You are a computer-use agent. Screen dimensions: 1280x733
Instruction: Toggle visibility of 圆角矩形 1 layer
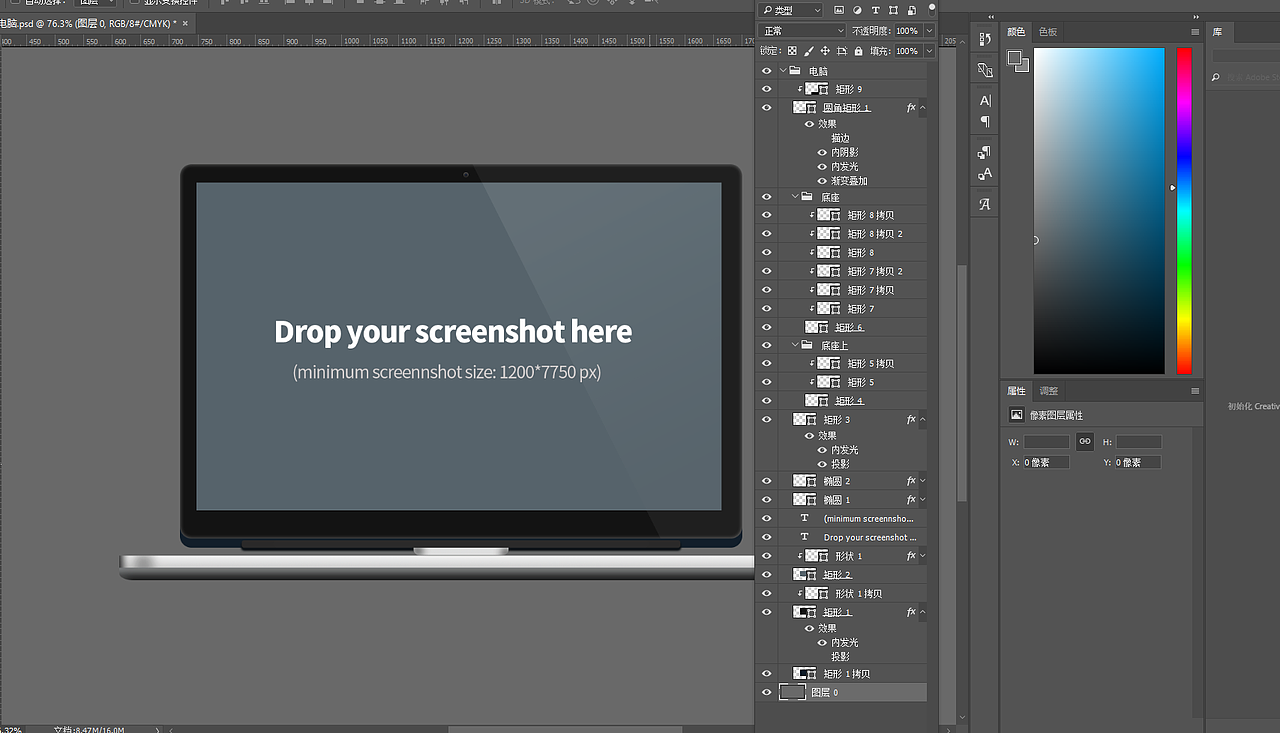767,107
